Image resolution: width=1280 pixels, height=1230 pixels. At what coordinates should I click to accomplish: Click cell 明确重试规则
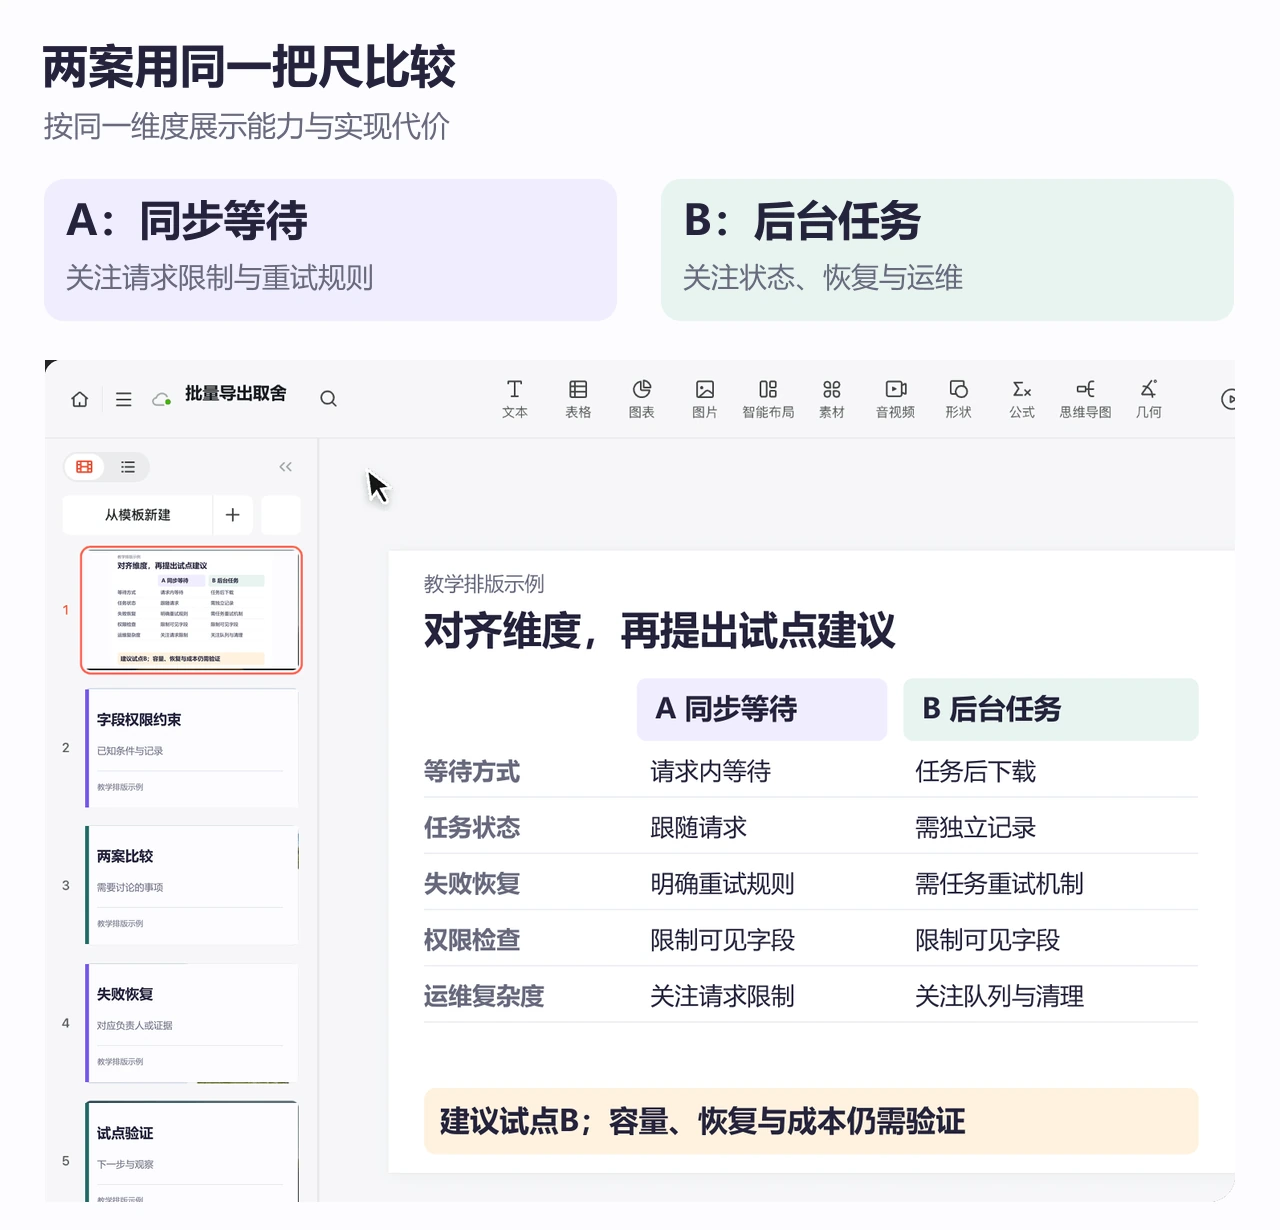[723, 884]
